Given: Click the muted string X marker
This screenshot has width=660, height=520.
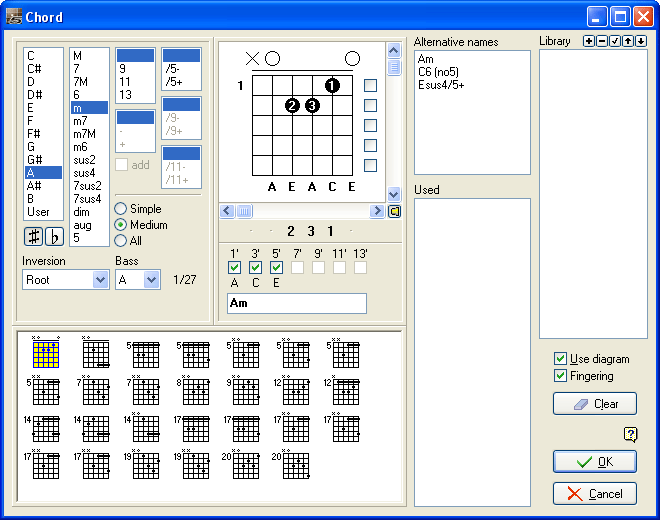Looking at the screenshot, I should click(x=252, y=59).
